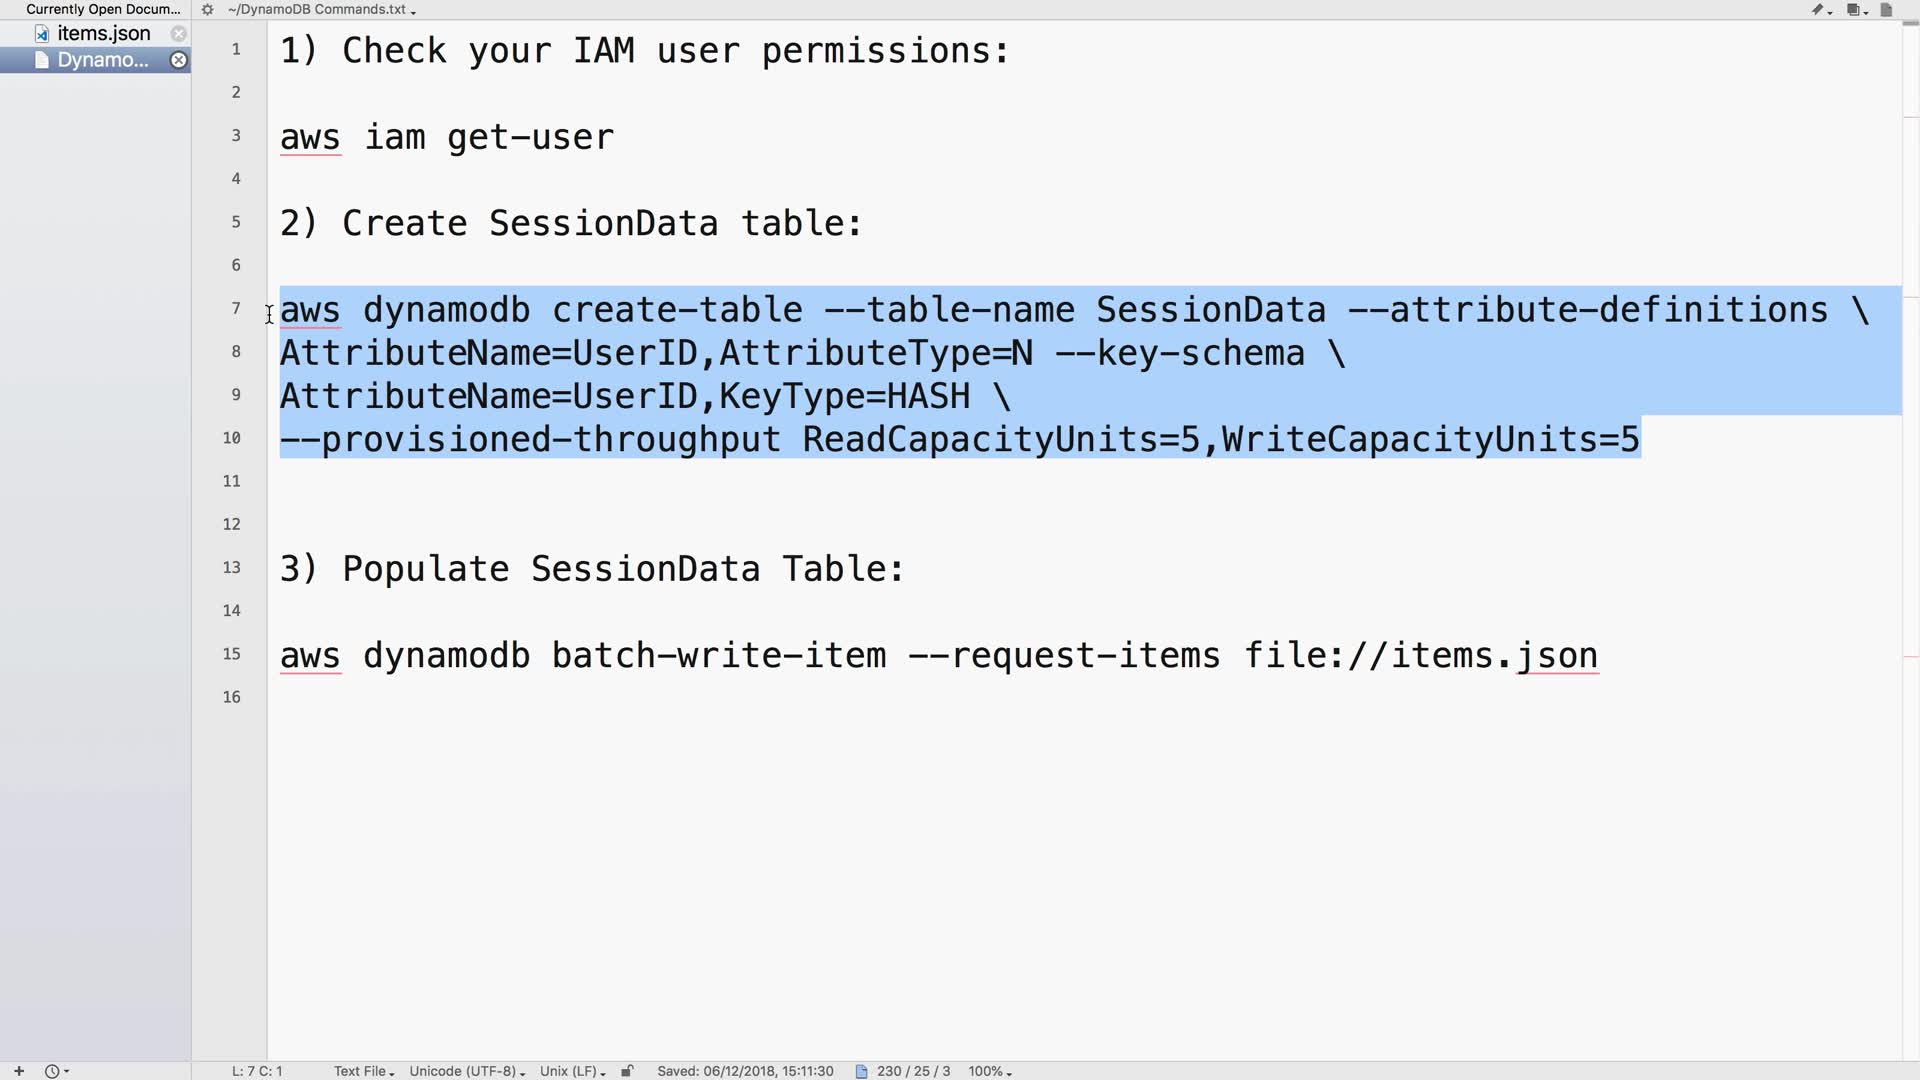Open the marker pen menu
1920x1080 pixels.
coord(1820,10)
